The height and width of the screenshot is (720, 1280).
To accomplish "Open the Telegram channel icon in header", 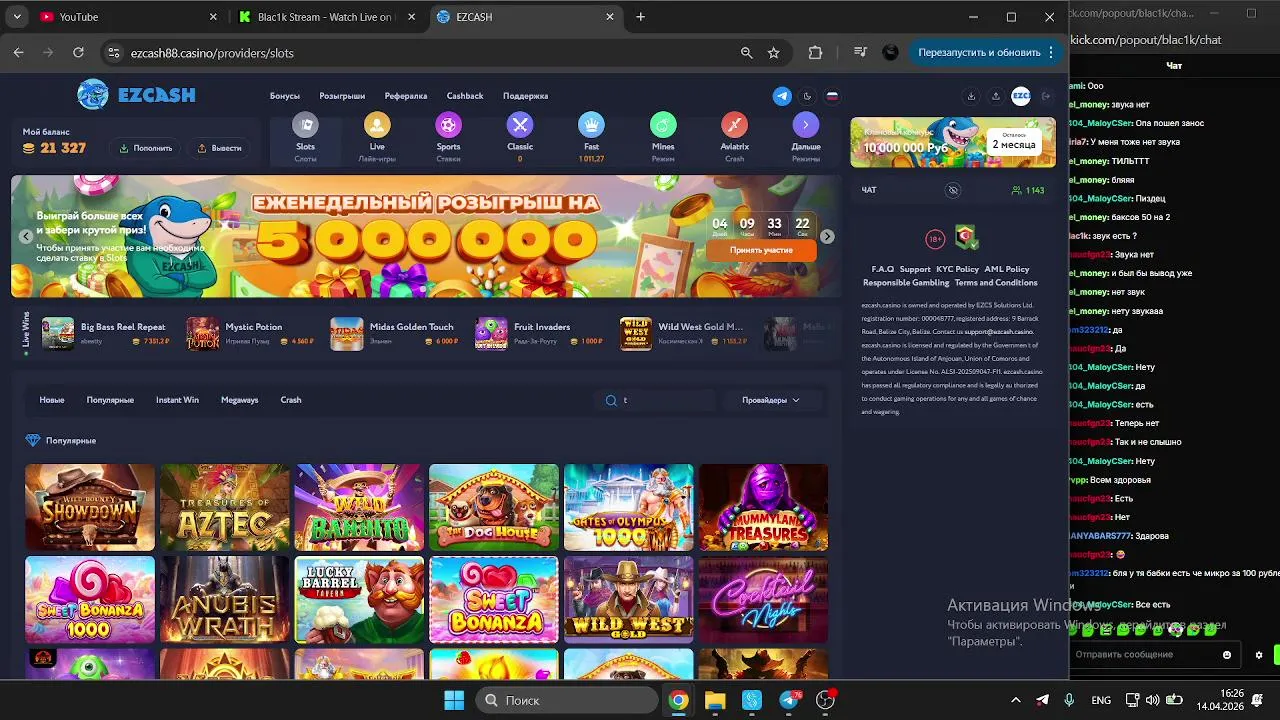I will (782, 96).
